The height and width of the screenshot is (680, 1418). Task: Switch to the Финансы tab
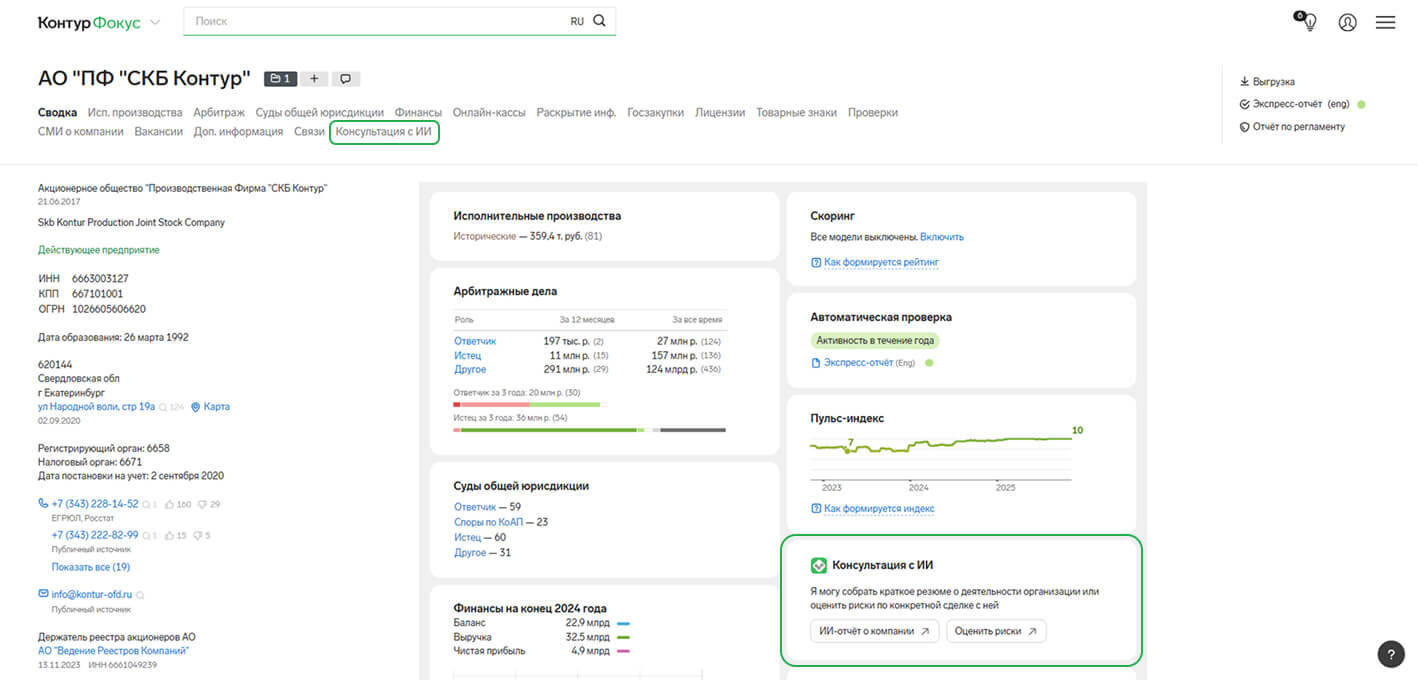click(417, 113)
